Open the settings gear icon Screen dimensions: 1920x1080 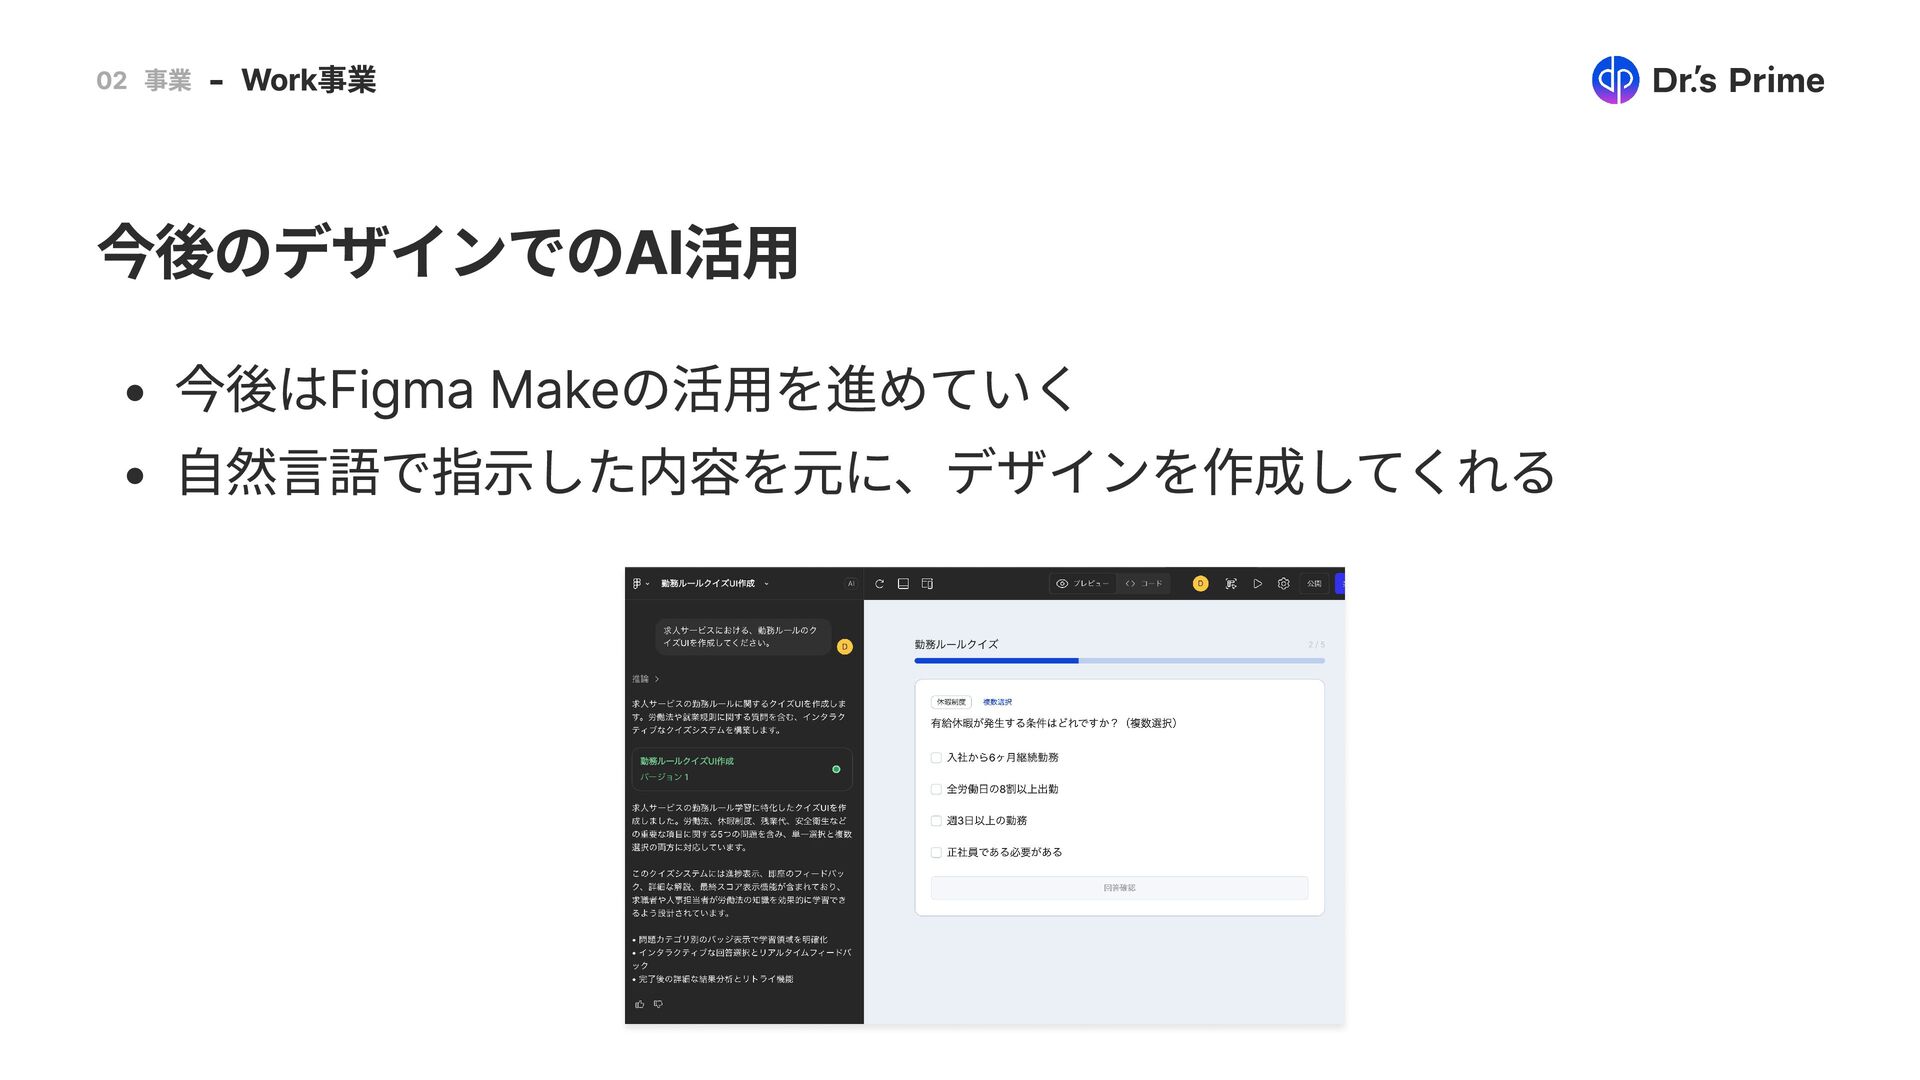1283,584
